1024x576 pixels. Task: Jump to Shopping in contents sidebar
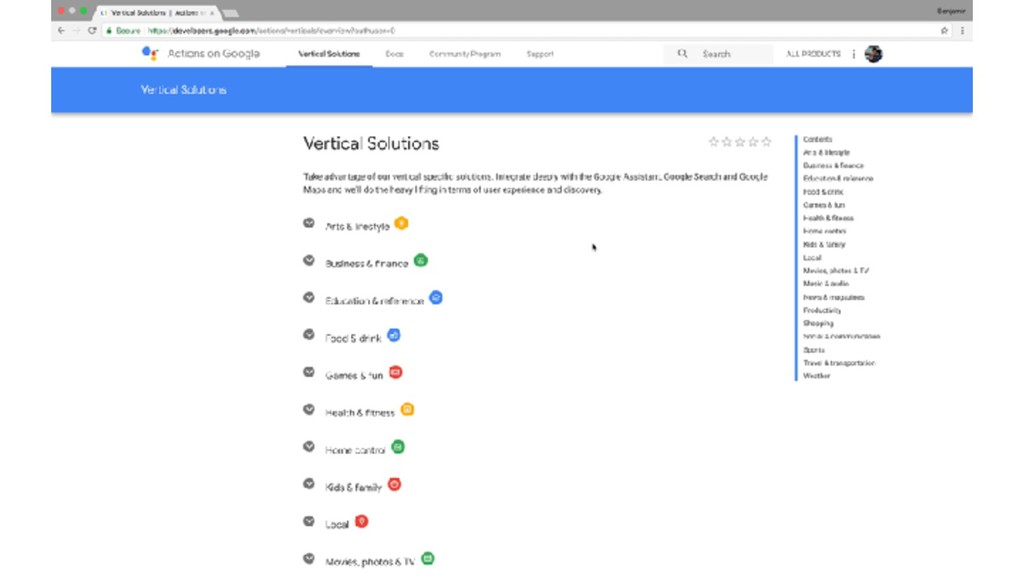tap(818, 323)
